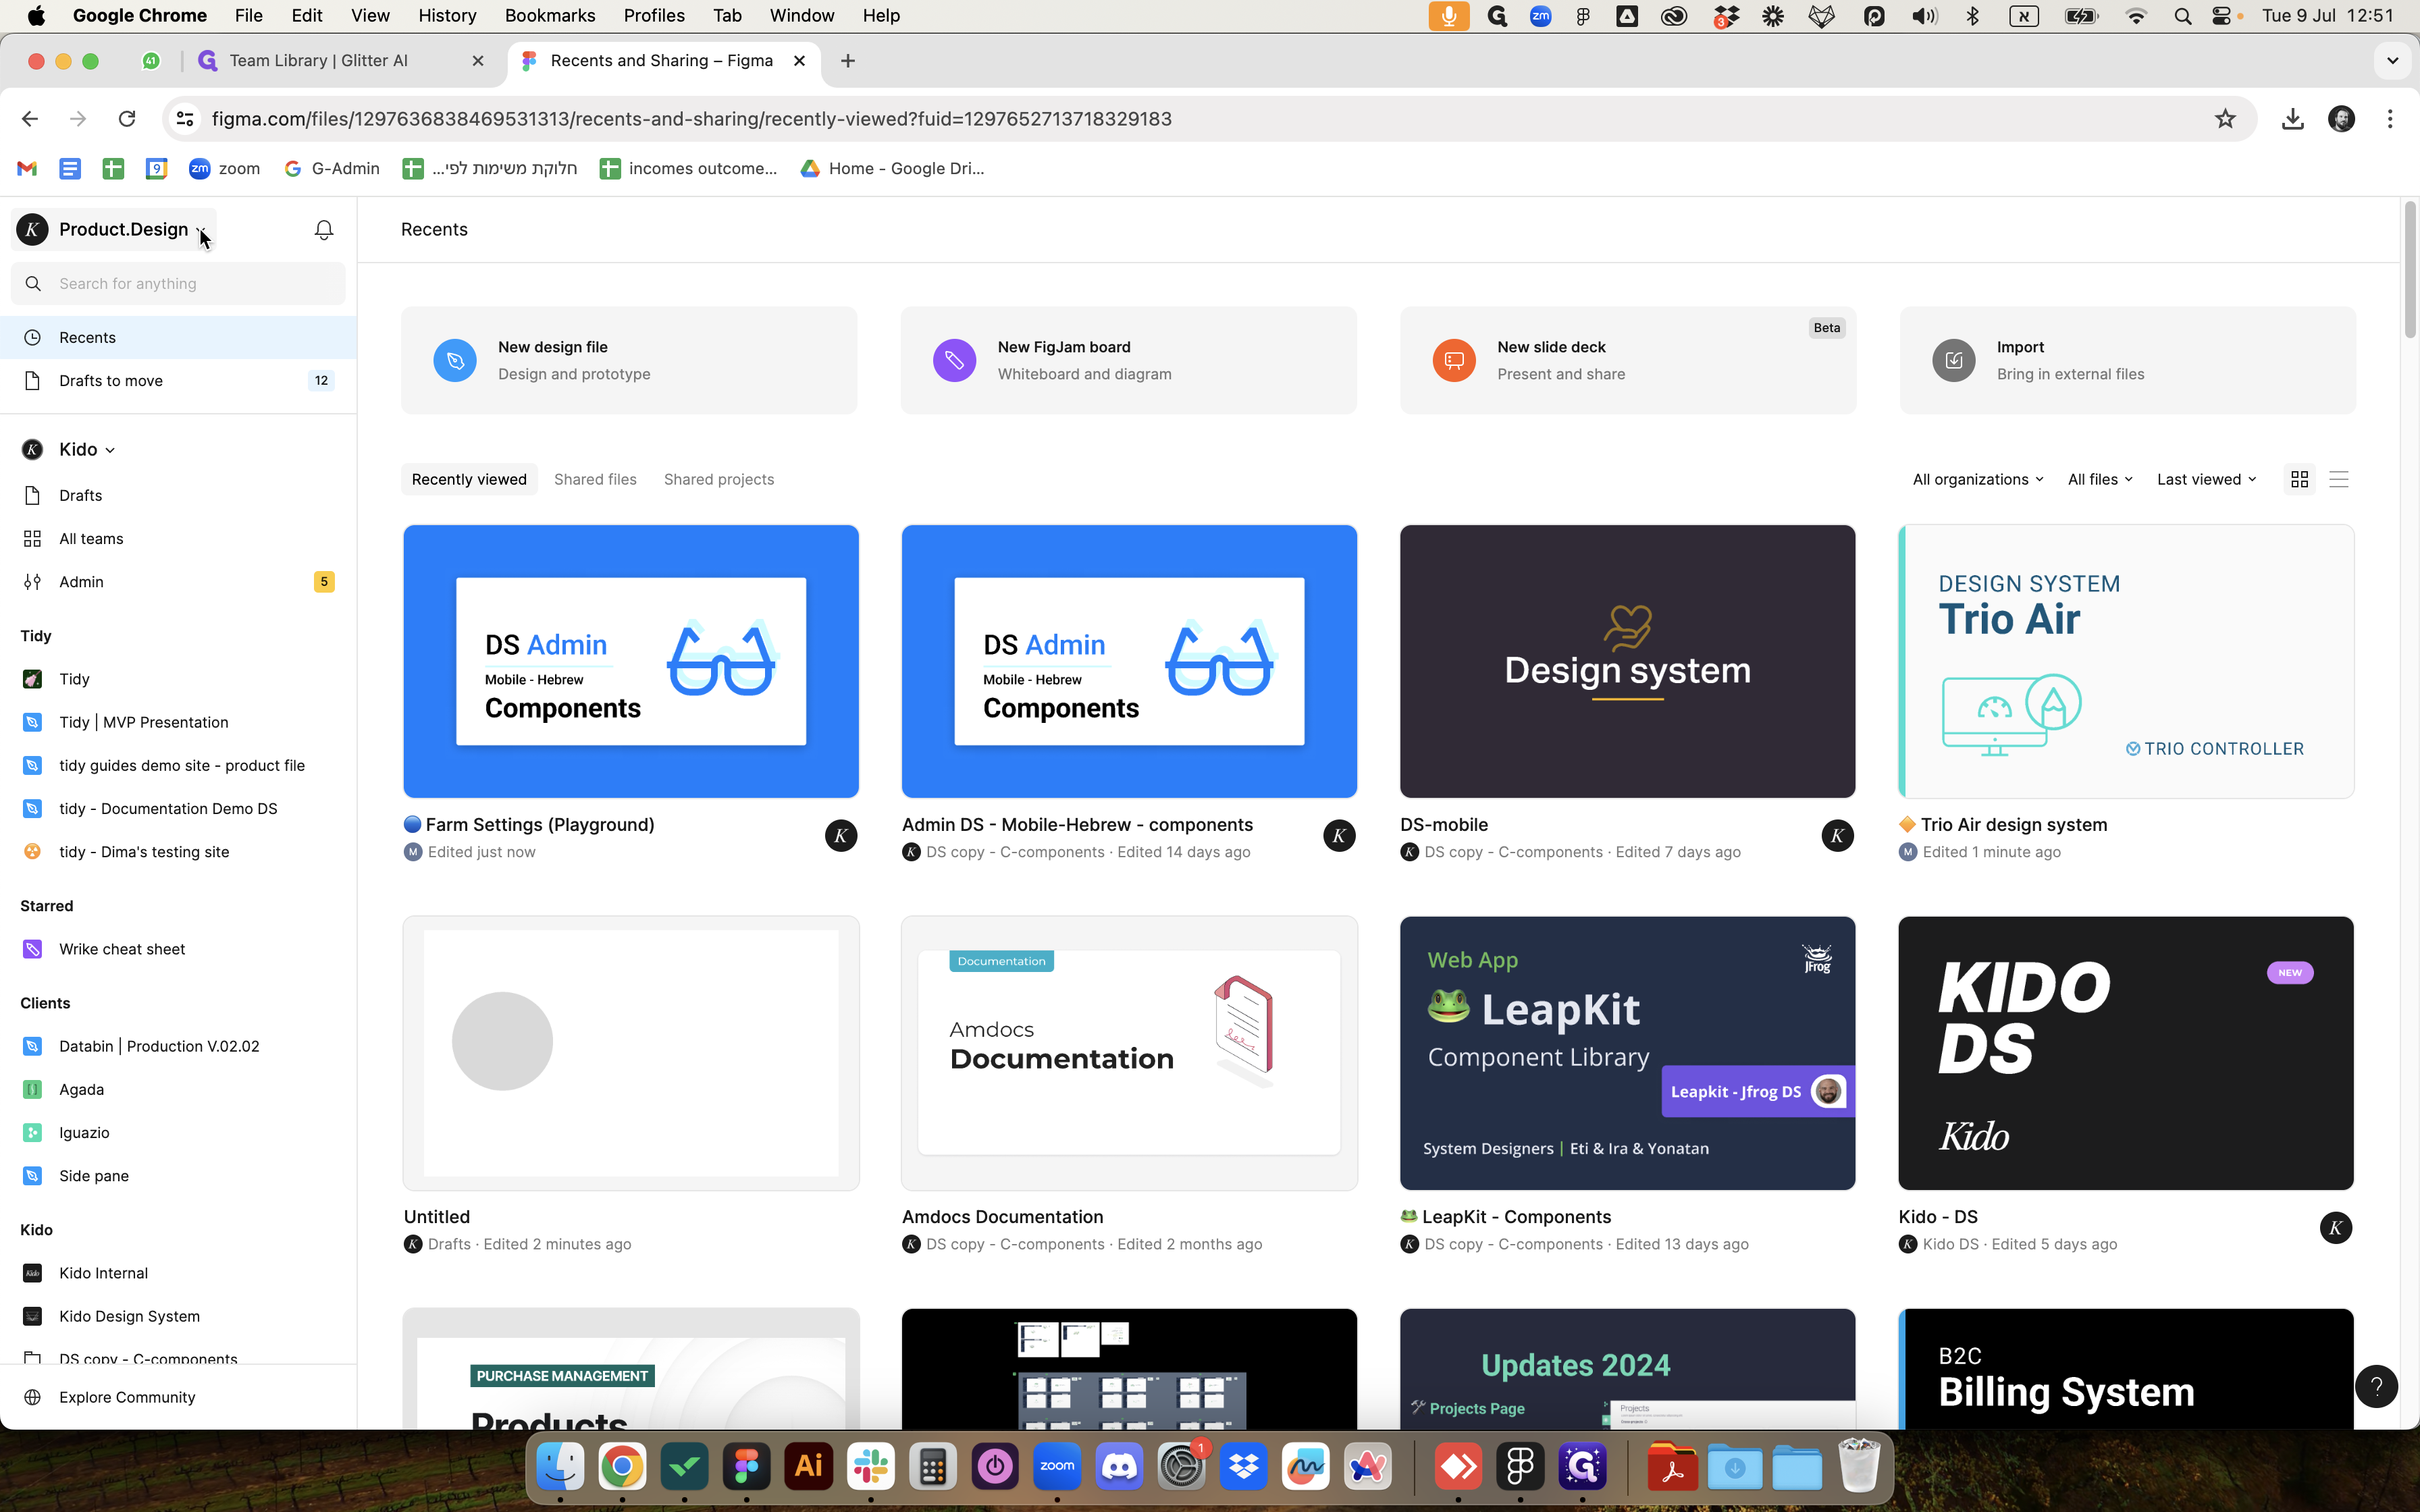Click the page vertical scrollbar
Image resolution: width=2420 pixels, height=1512 pixels.
pos(2410,270)
